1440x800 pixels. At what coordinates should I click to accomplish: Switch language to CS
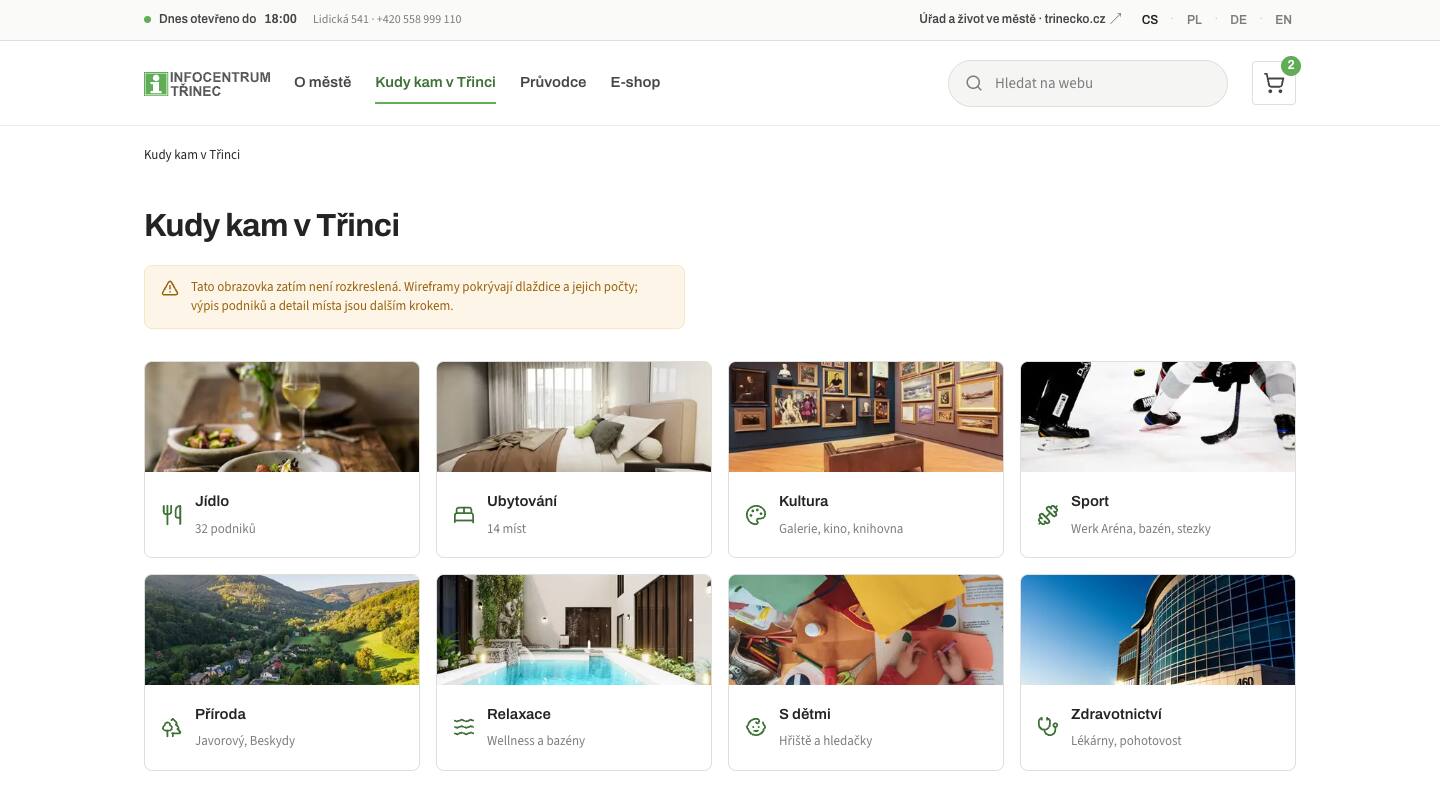[1150, 19]
